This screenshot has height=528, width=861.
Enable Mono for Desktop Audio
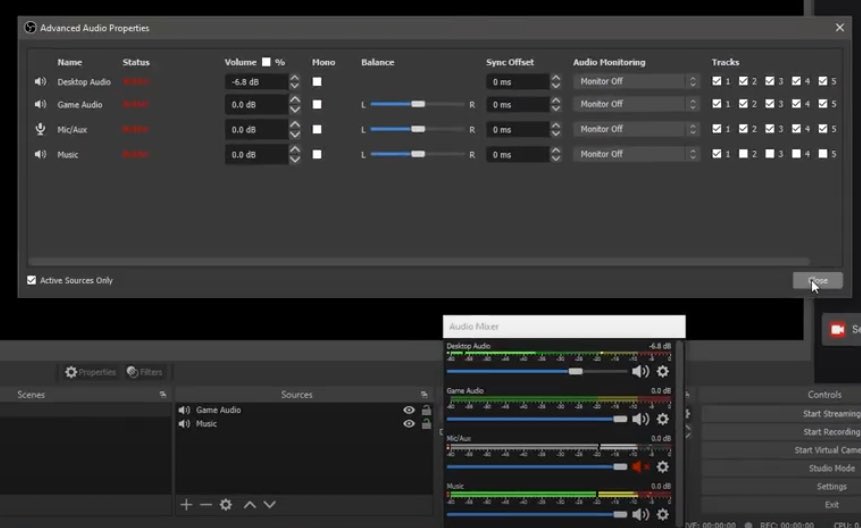(x=317, y=82)
